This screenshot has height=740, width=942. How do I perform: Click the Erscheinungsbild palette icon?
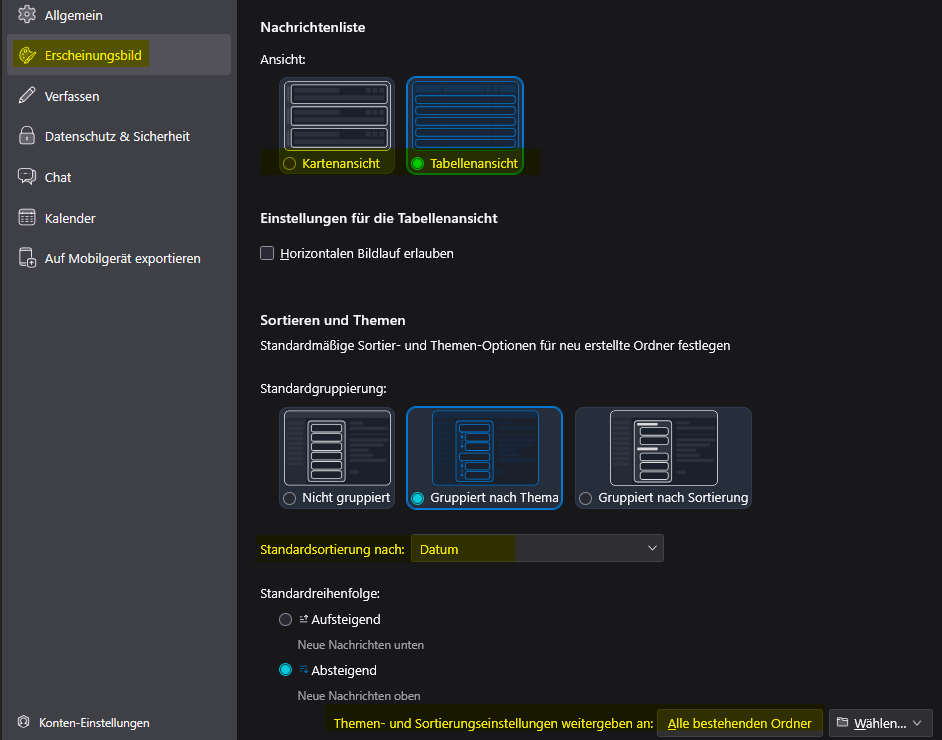point(27,55)
